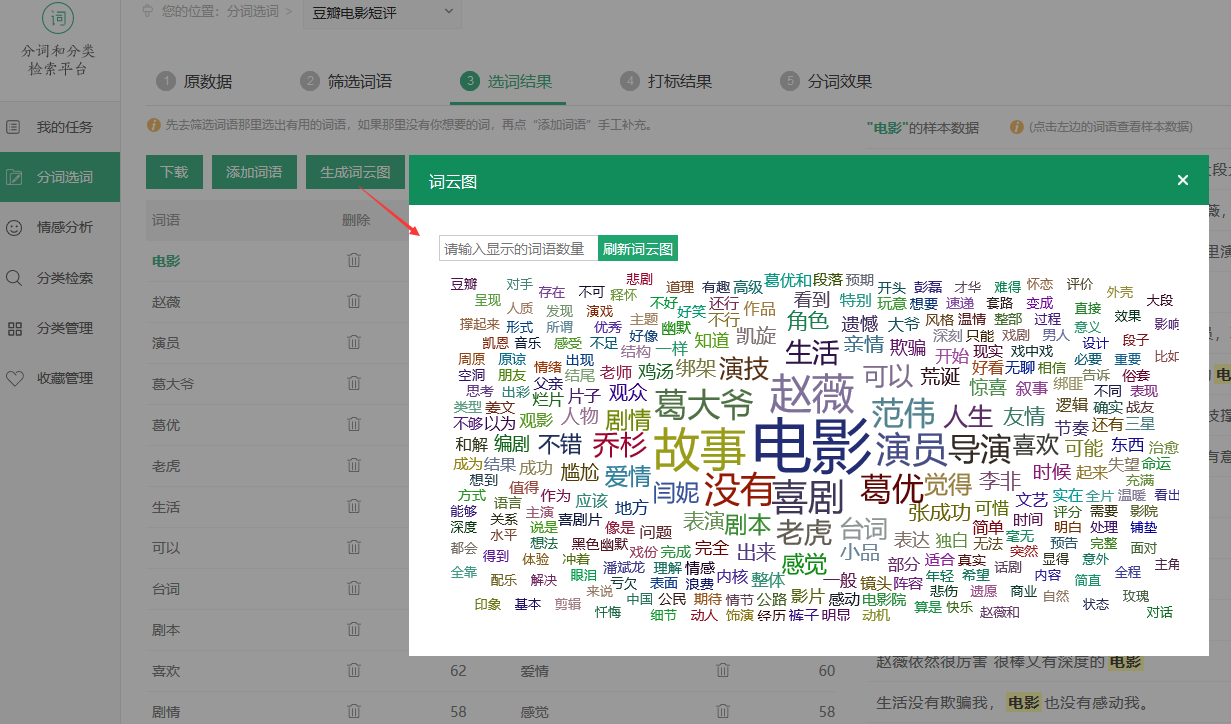
Task: Click the delete icon in the 可以 row
Action: [354, 548]
